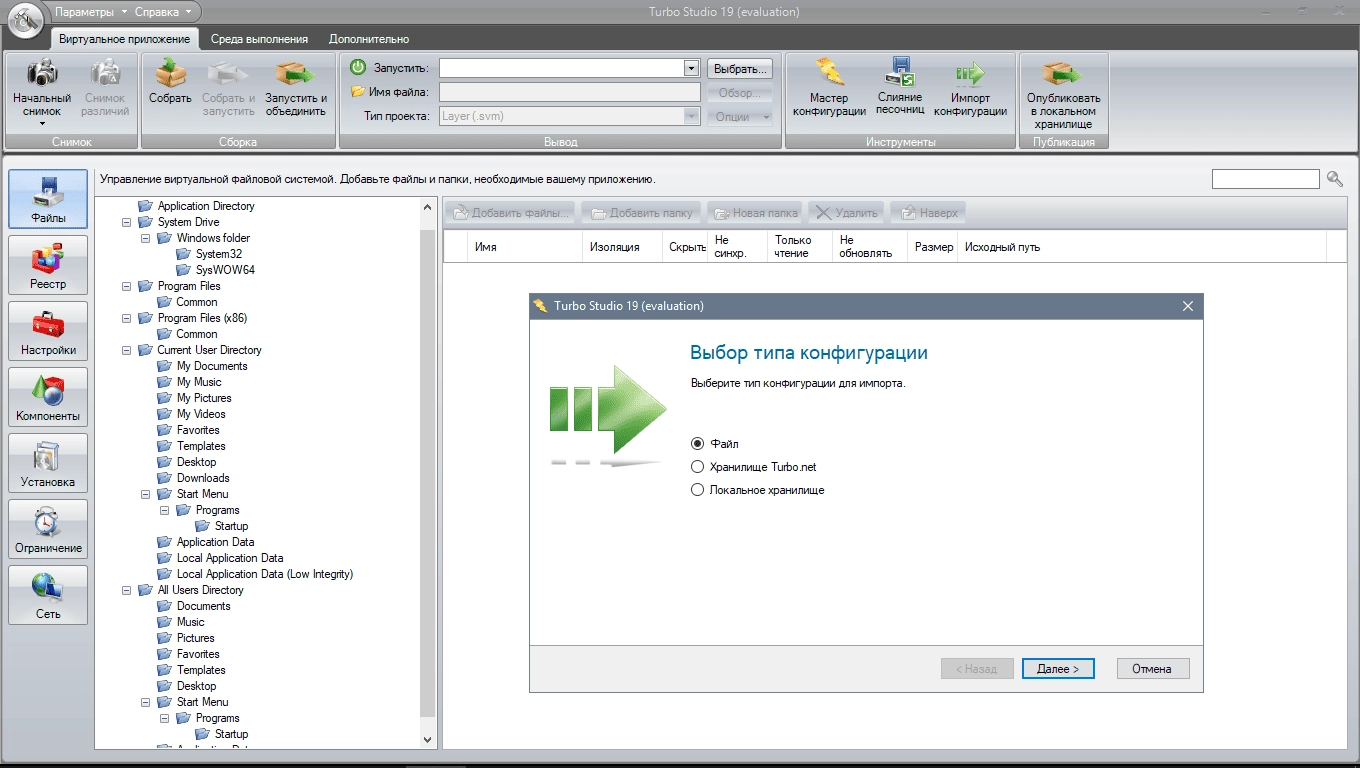This screenshot has width=1360, height=768.
Task: Switch to Дополнительно tab
Action: (369, 39)
